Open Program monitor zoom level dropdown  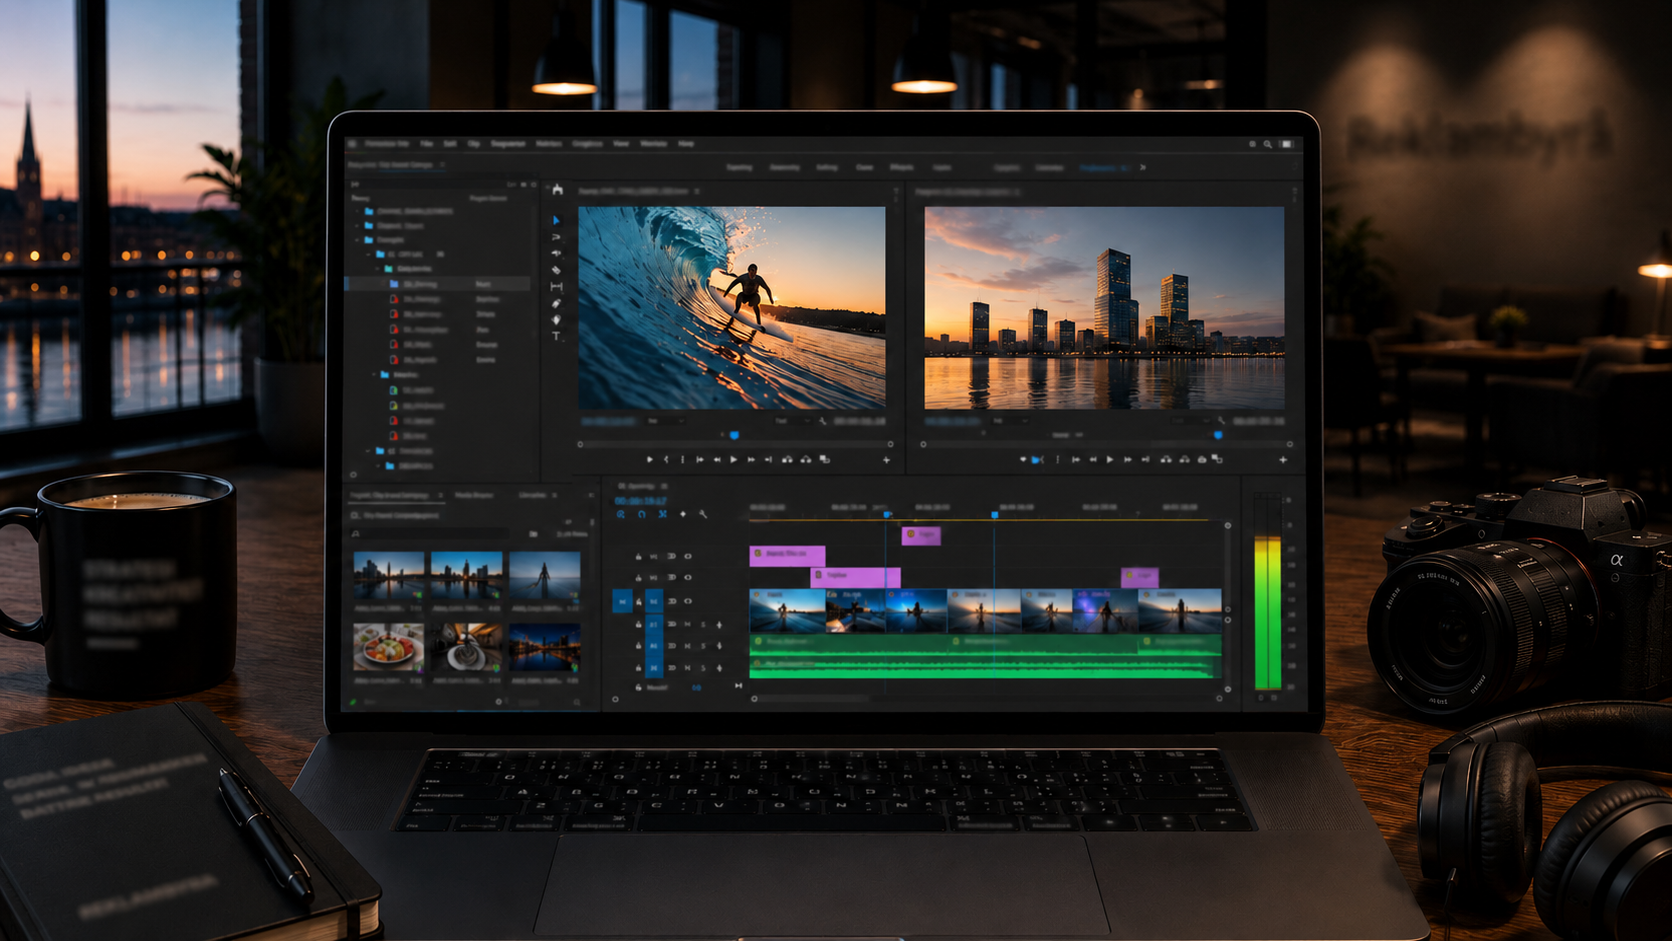pos(1009,421)
